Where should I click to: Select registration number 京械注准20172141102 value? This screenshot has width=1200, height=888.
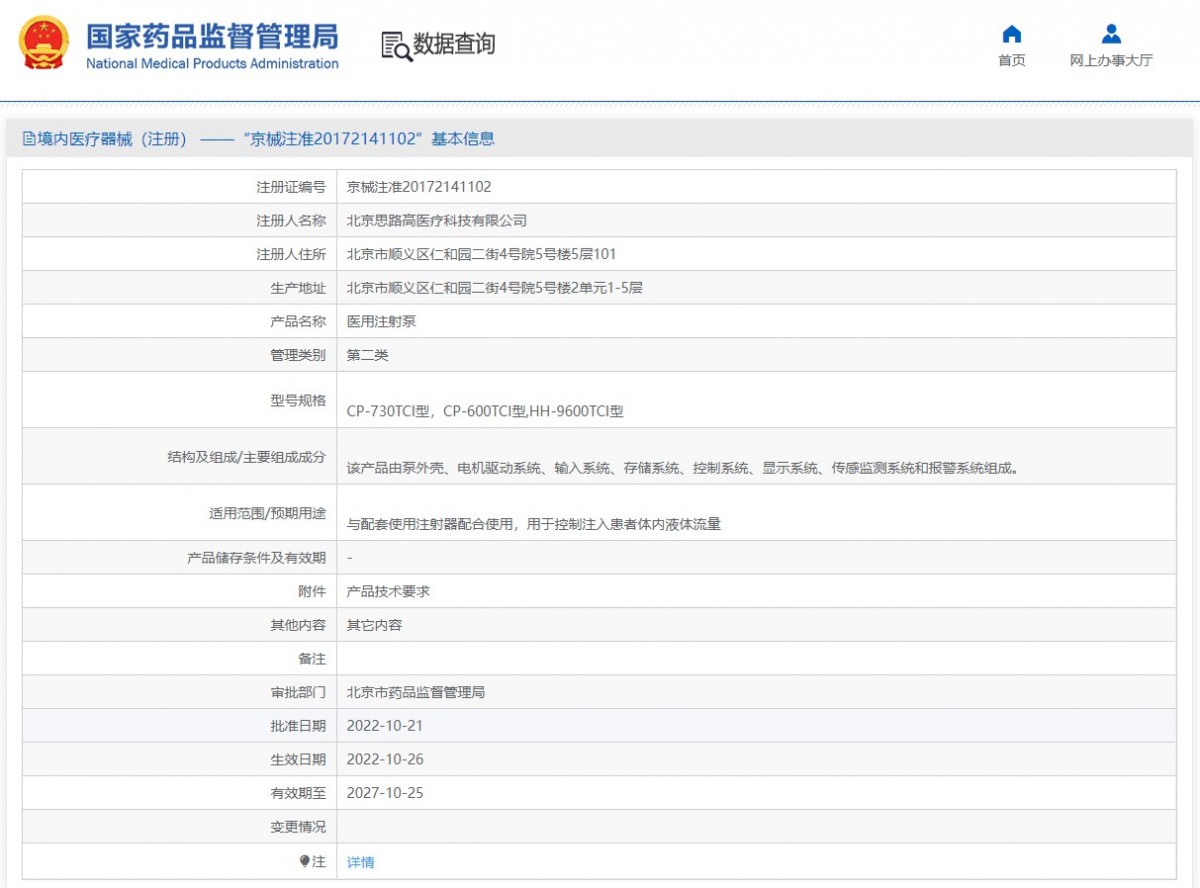point(419,187)
